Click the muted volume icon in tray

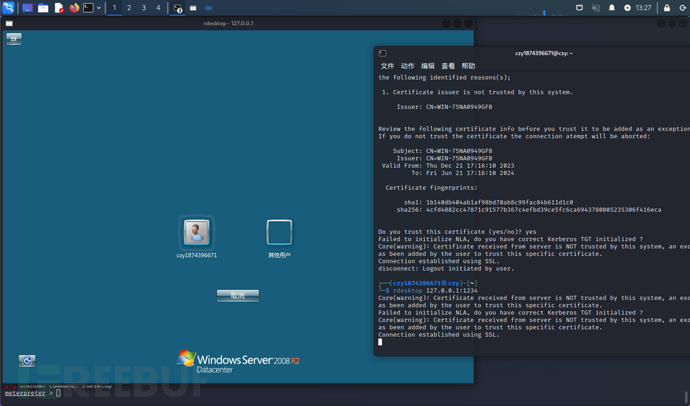click(x=596, y=8)
